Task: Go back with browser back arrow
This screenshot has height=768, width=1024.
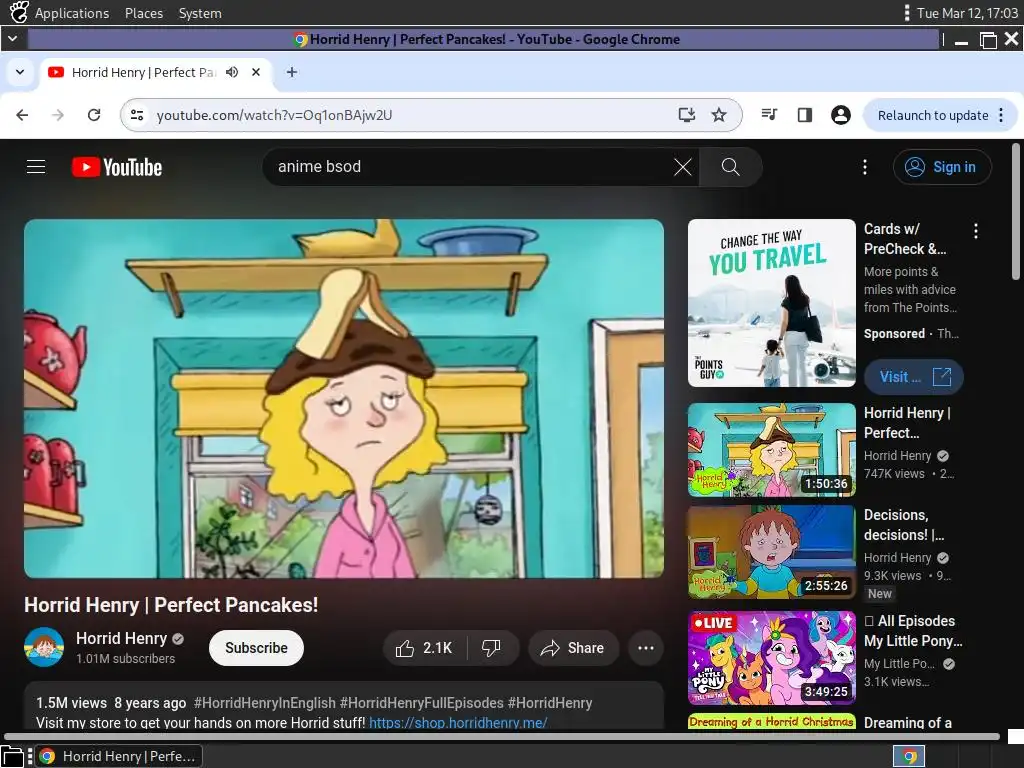Action: [22, 115]
